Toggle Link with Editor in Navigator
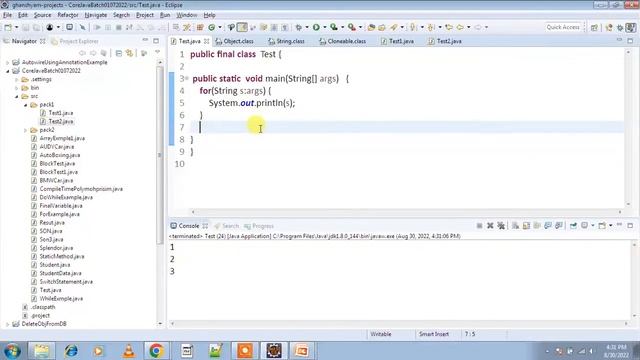The height and width of the screenshot is (360, 640). tap(129, 53)
